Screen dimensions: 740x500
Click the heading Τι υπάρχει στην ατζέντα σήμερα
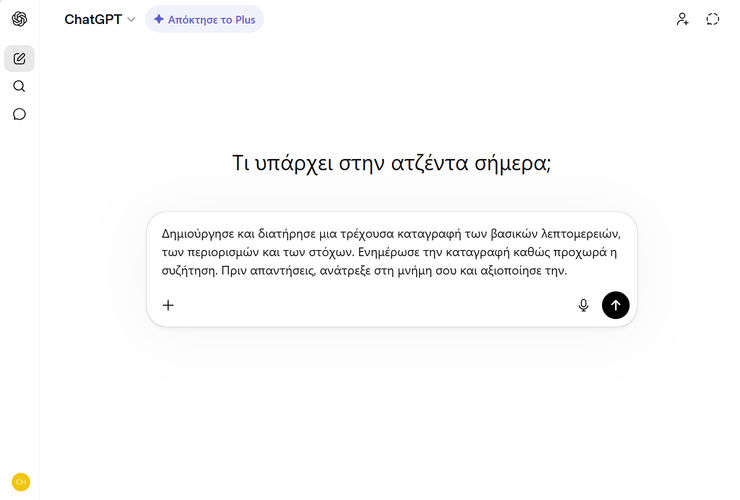(391, 163)
